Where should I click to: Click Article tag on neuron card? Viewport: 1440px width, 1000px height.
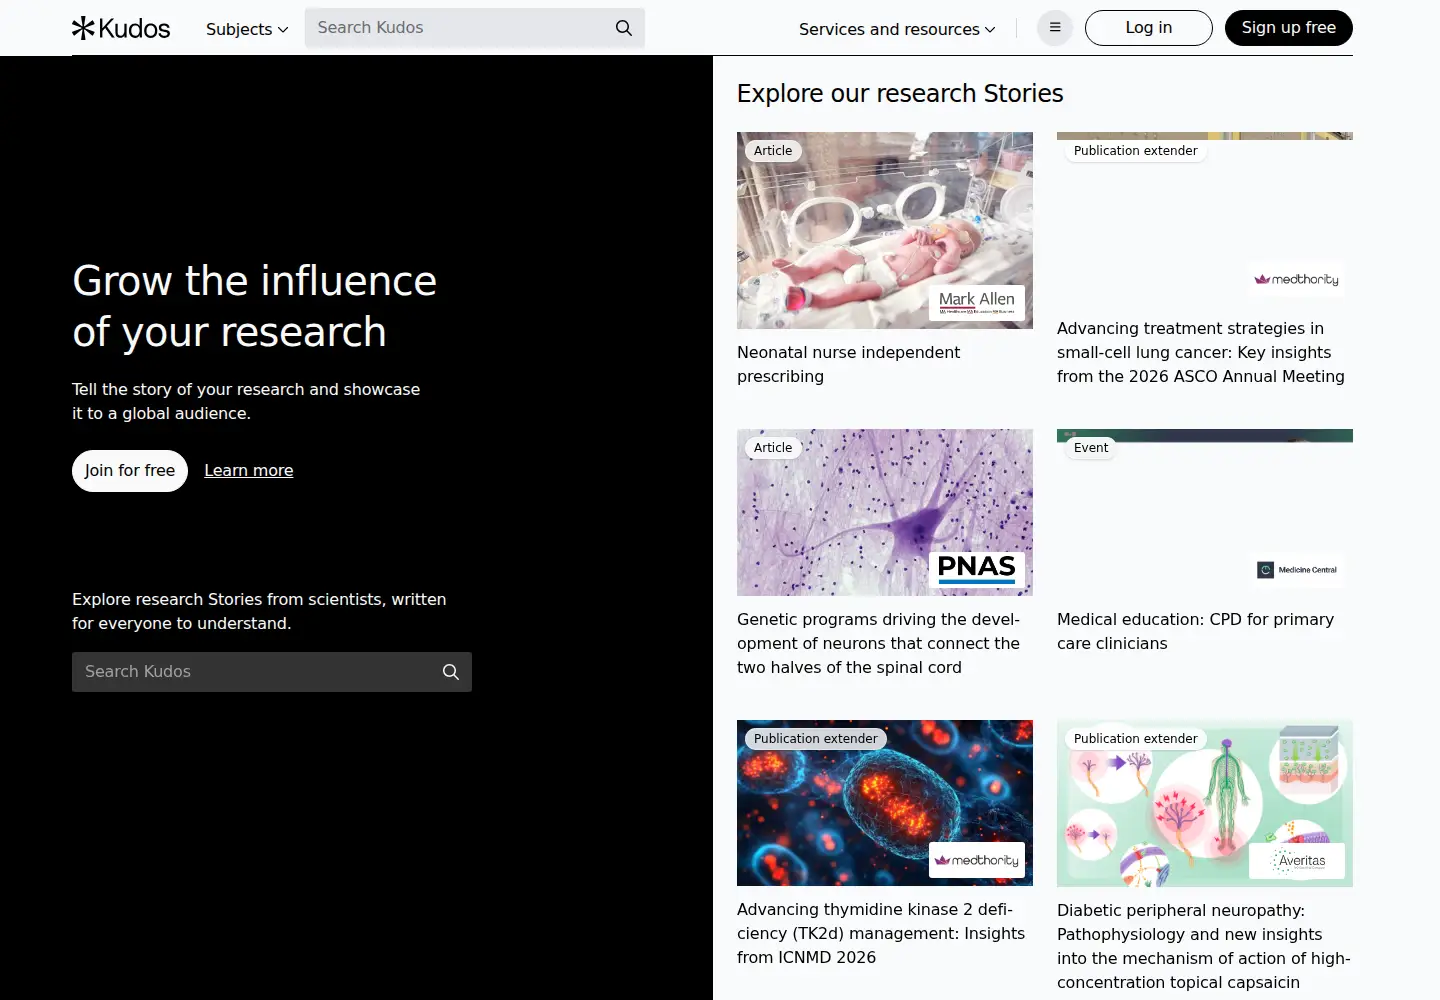[773, 448]
